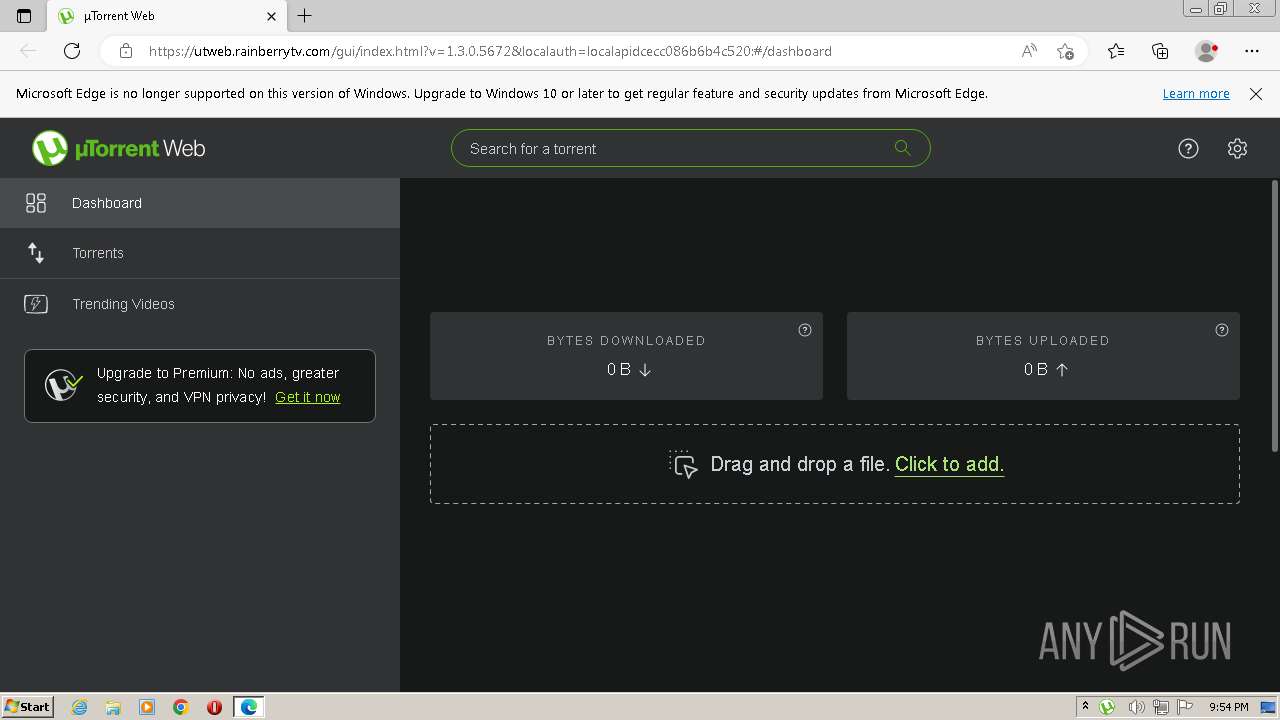Click Learn more in Edge notice
Screen dimensions: 1280x720
coord(1196,94)
